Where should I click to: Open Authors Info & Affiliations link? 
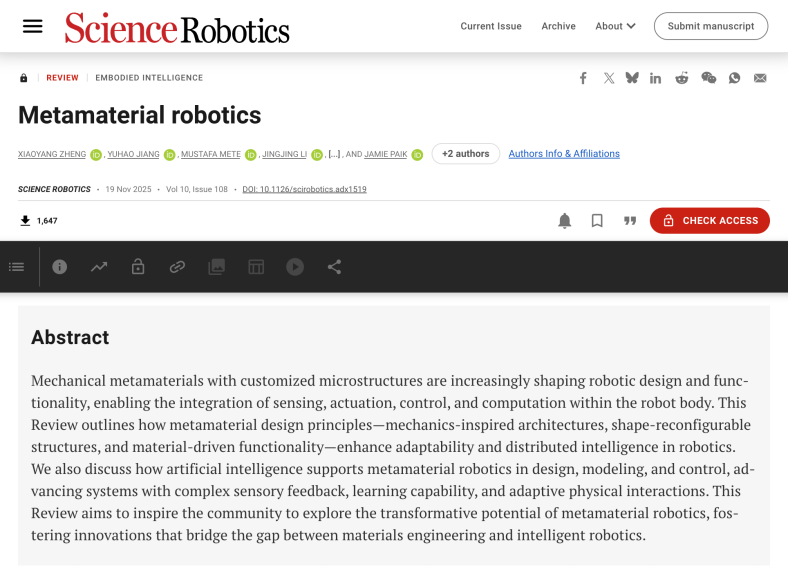(x=564, y=154)
